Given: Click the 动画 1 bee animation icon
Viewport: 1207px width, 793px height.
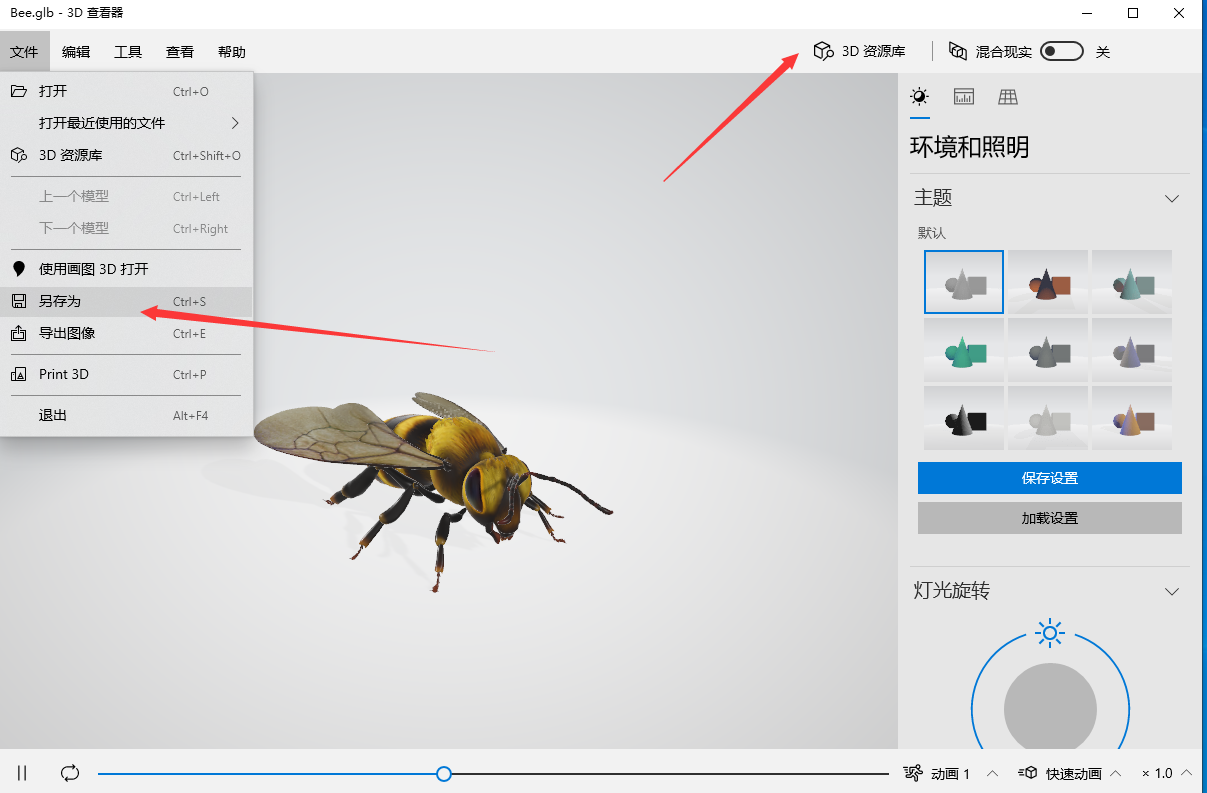Looking at the screenshot, I should (x=913, y=773).
